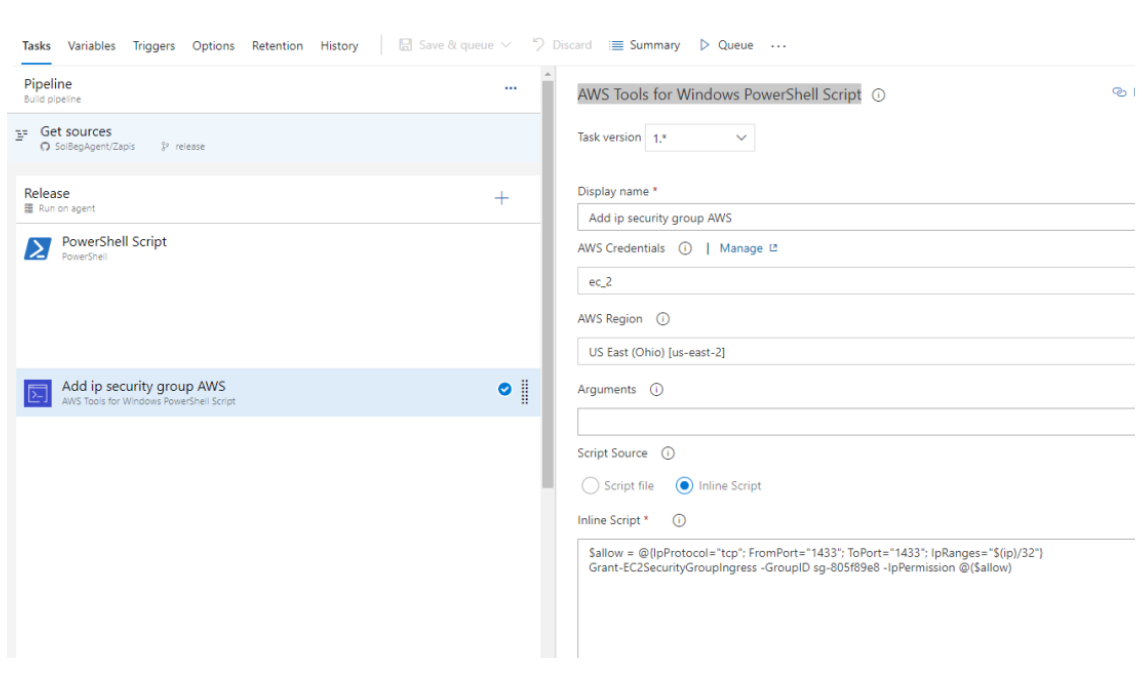
Task: Open the Summary view
Action: coord(645,45)
